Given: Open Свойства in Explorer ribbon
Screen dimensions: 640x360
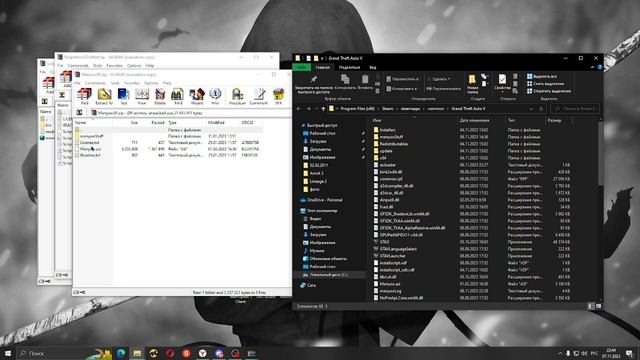Looking at the screenshot, I should (x=502, y=83).
